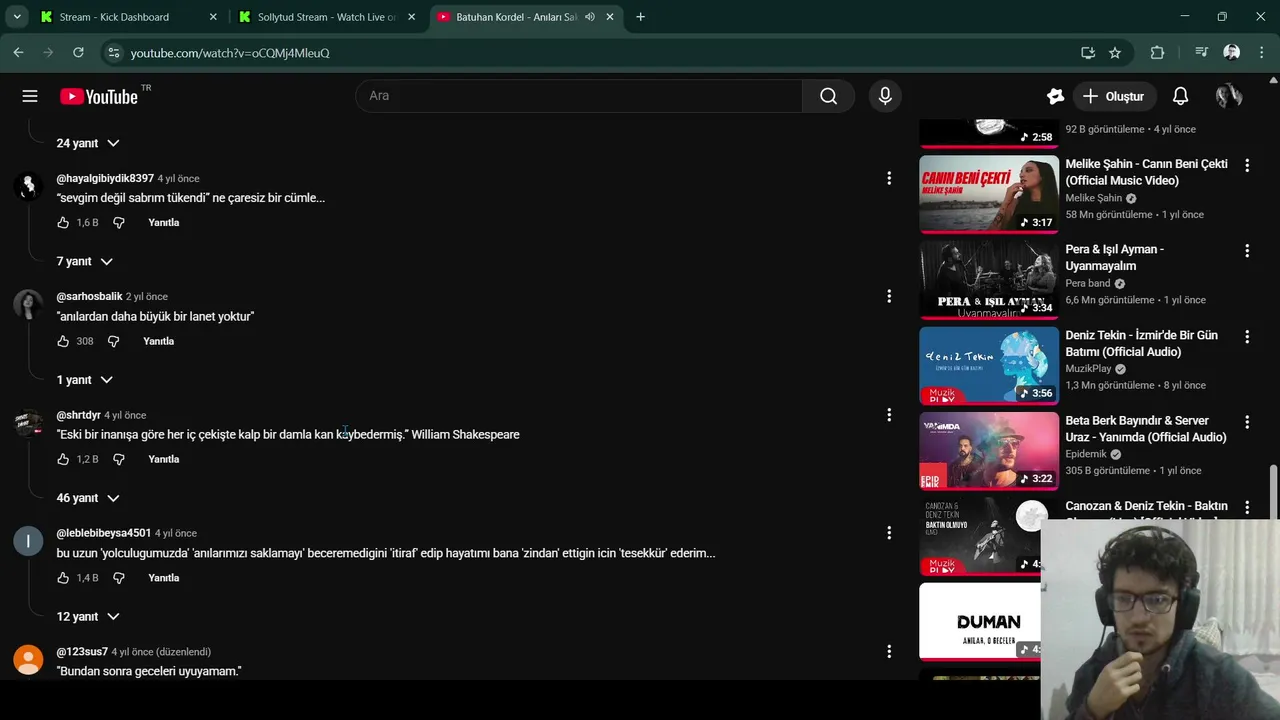This screenshot has width=1280, height=720.
Task: Open the Beta Berk Bayındır Yanımda thumbnail
Action: (989, 451)
